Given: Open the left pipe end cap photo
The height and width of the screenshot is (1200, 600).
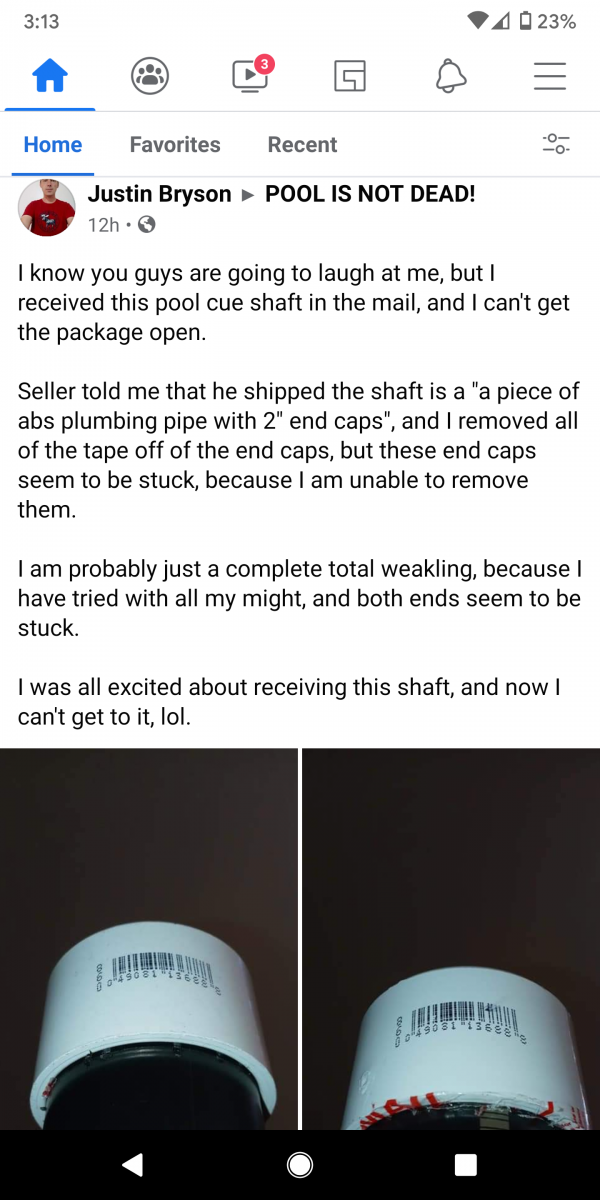Looking at the screenshot, I should 148,940.
